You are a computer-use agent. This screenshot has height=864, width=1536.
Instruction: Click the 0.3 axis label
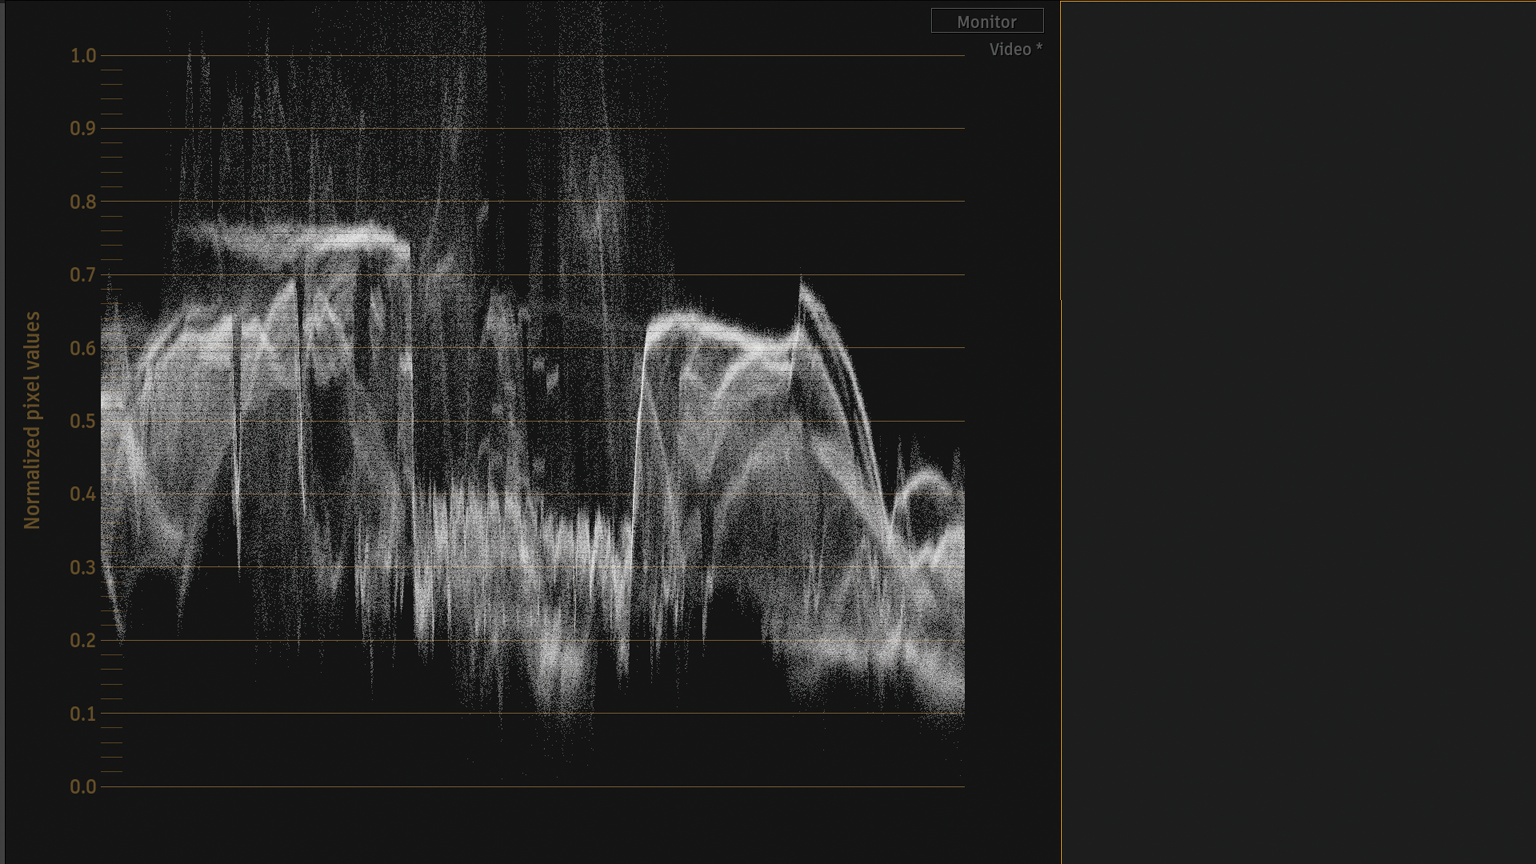(83, 567)
